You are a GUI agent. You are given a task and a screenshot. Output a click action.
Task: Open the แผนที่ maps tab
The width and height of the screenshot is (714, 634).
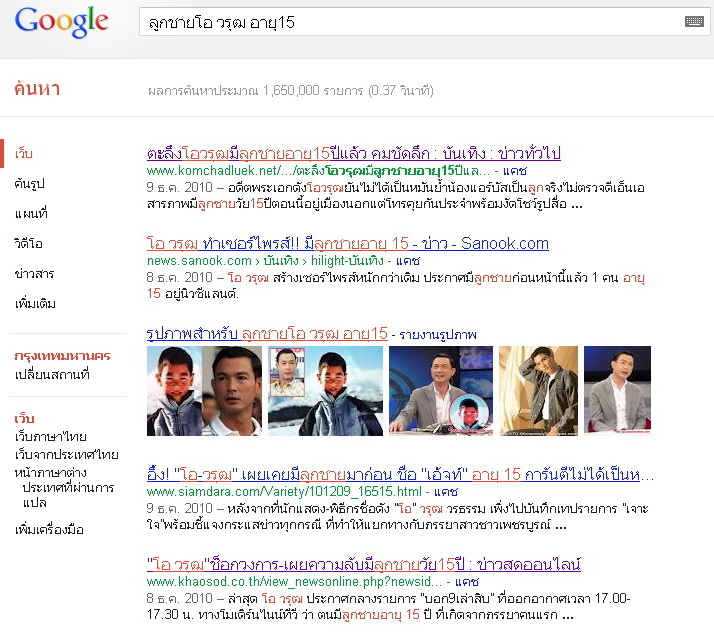(31, 213)
